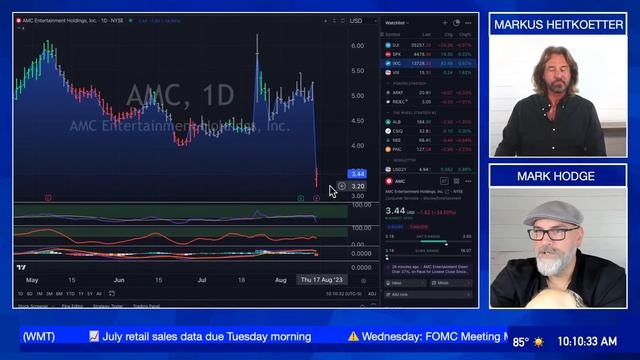Toggle the ADJ adjusted data button
This screenshot has height=360, width=640.
372,293
